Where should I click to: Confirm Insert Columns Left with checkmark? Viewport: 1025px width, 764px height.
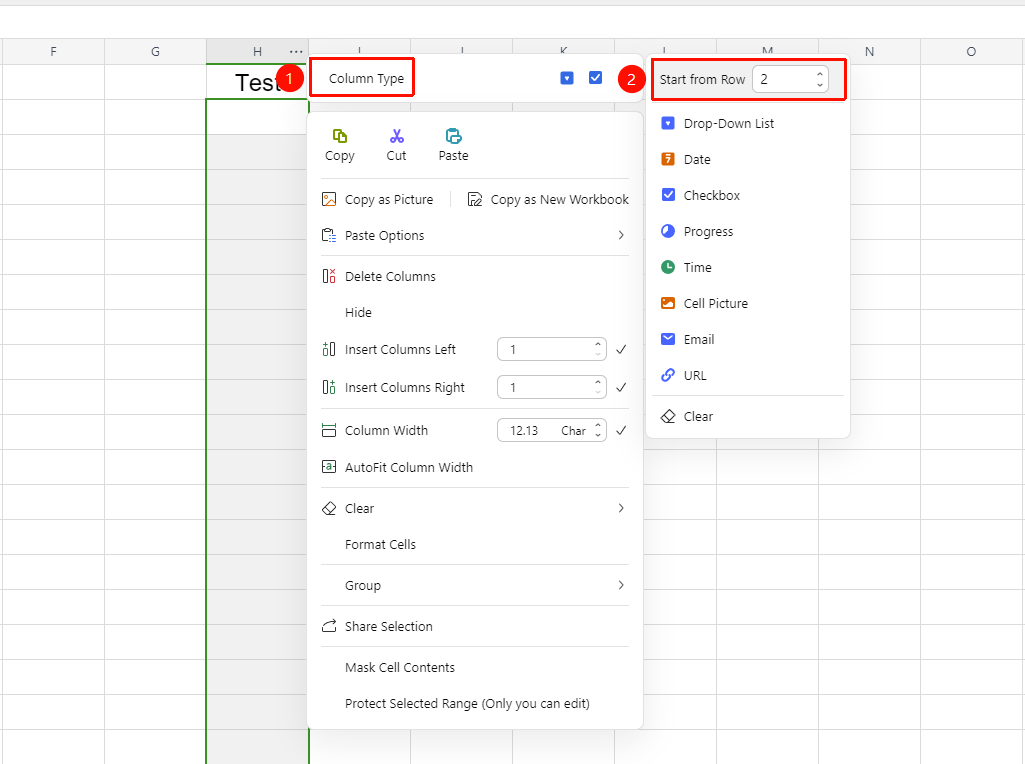coord(621,350)
